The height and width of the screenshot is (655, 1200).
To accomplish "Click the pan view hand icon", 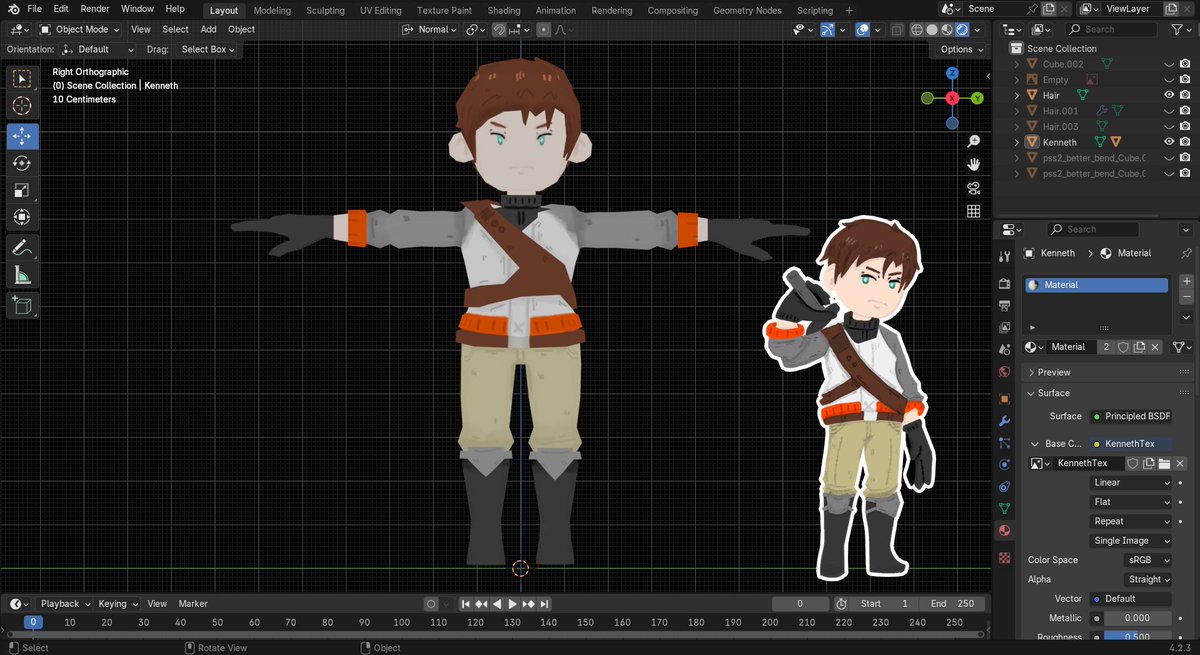I will (x=973, y=165).
